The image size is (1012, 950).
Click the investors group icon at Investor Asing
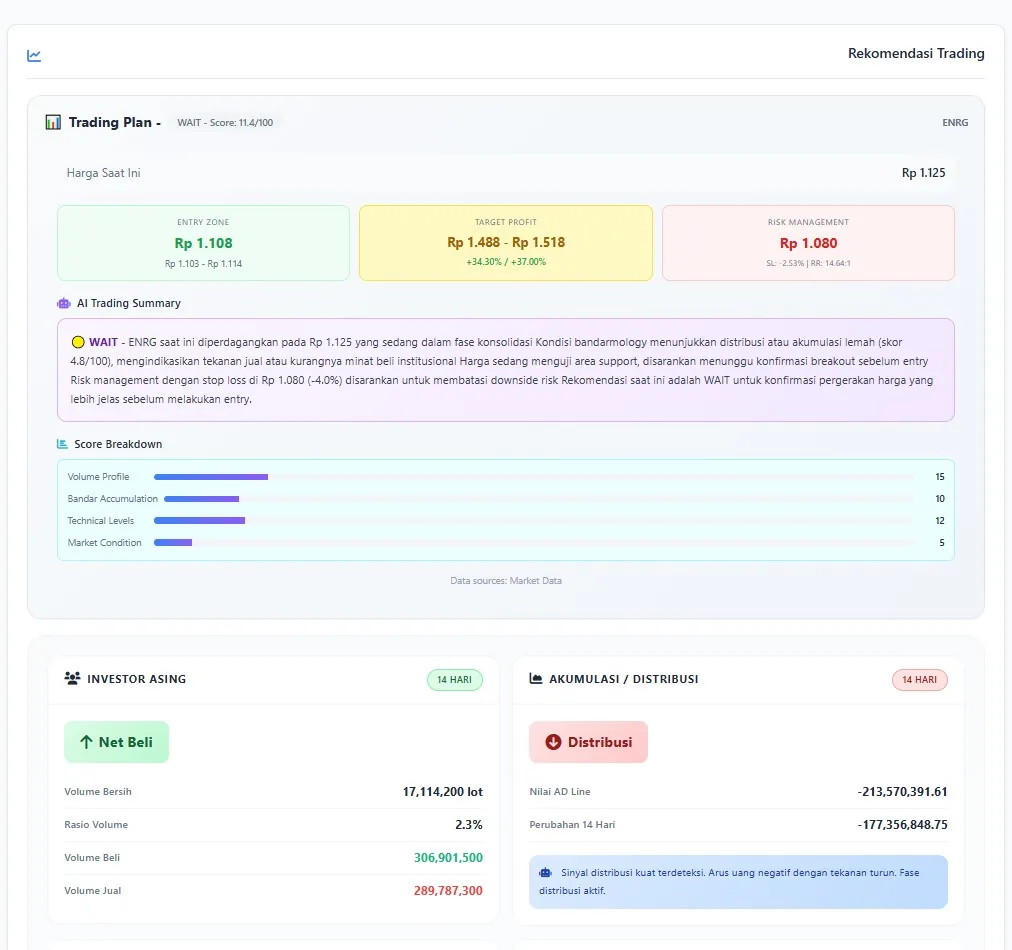72,678
